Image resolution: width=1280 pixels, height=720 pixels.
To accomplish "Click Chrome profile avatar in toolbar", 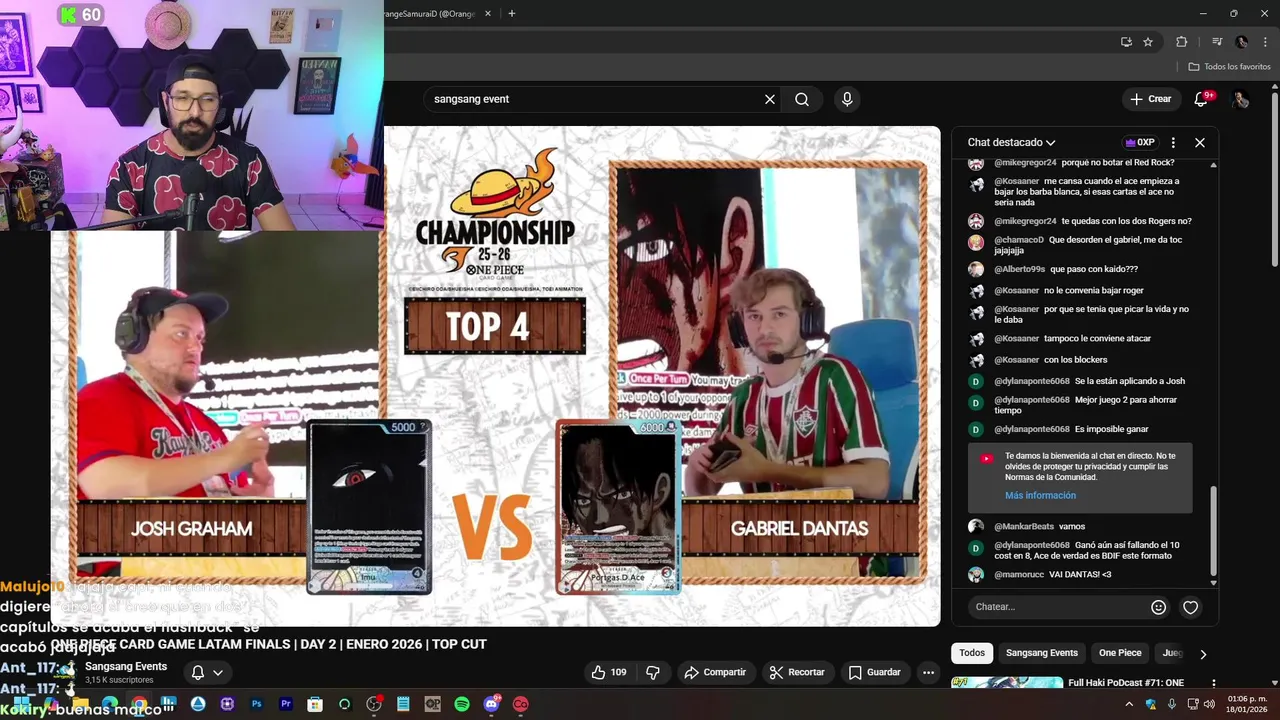I will pos(1241,42).
